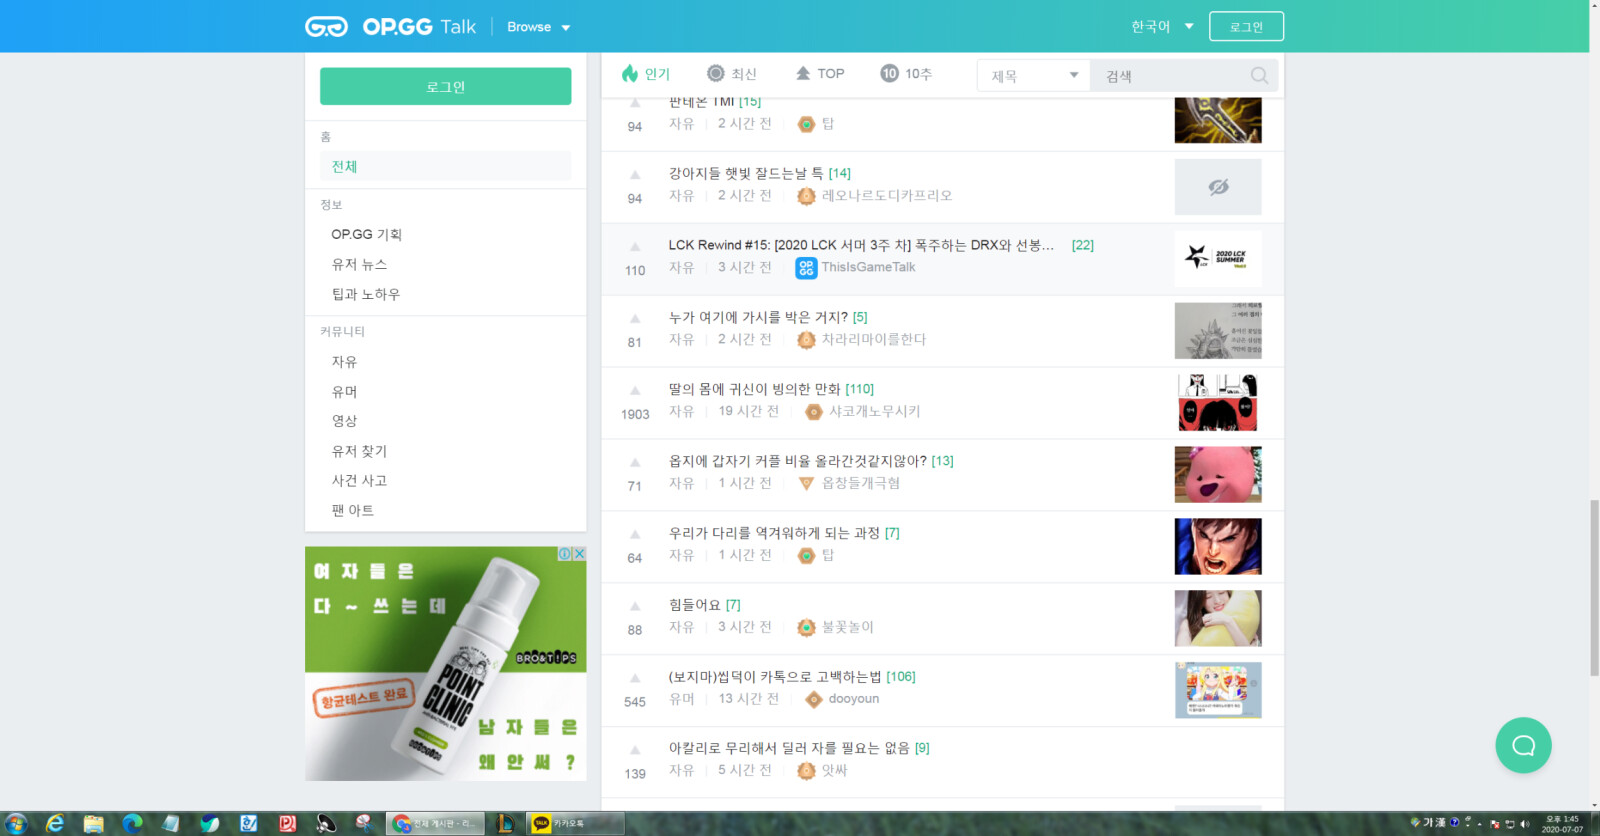Screen dimensions: 1600x836
Task: Click the green 로그인 sidebar button
Action: 445,87
